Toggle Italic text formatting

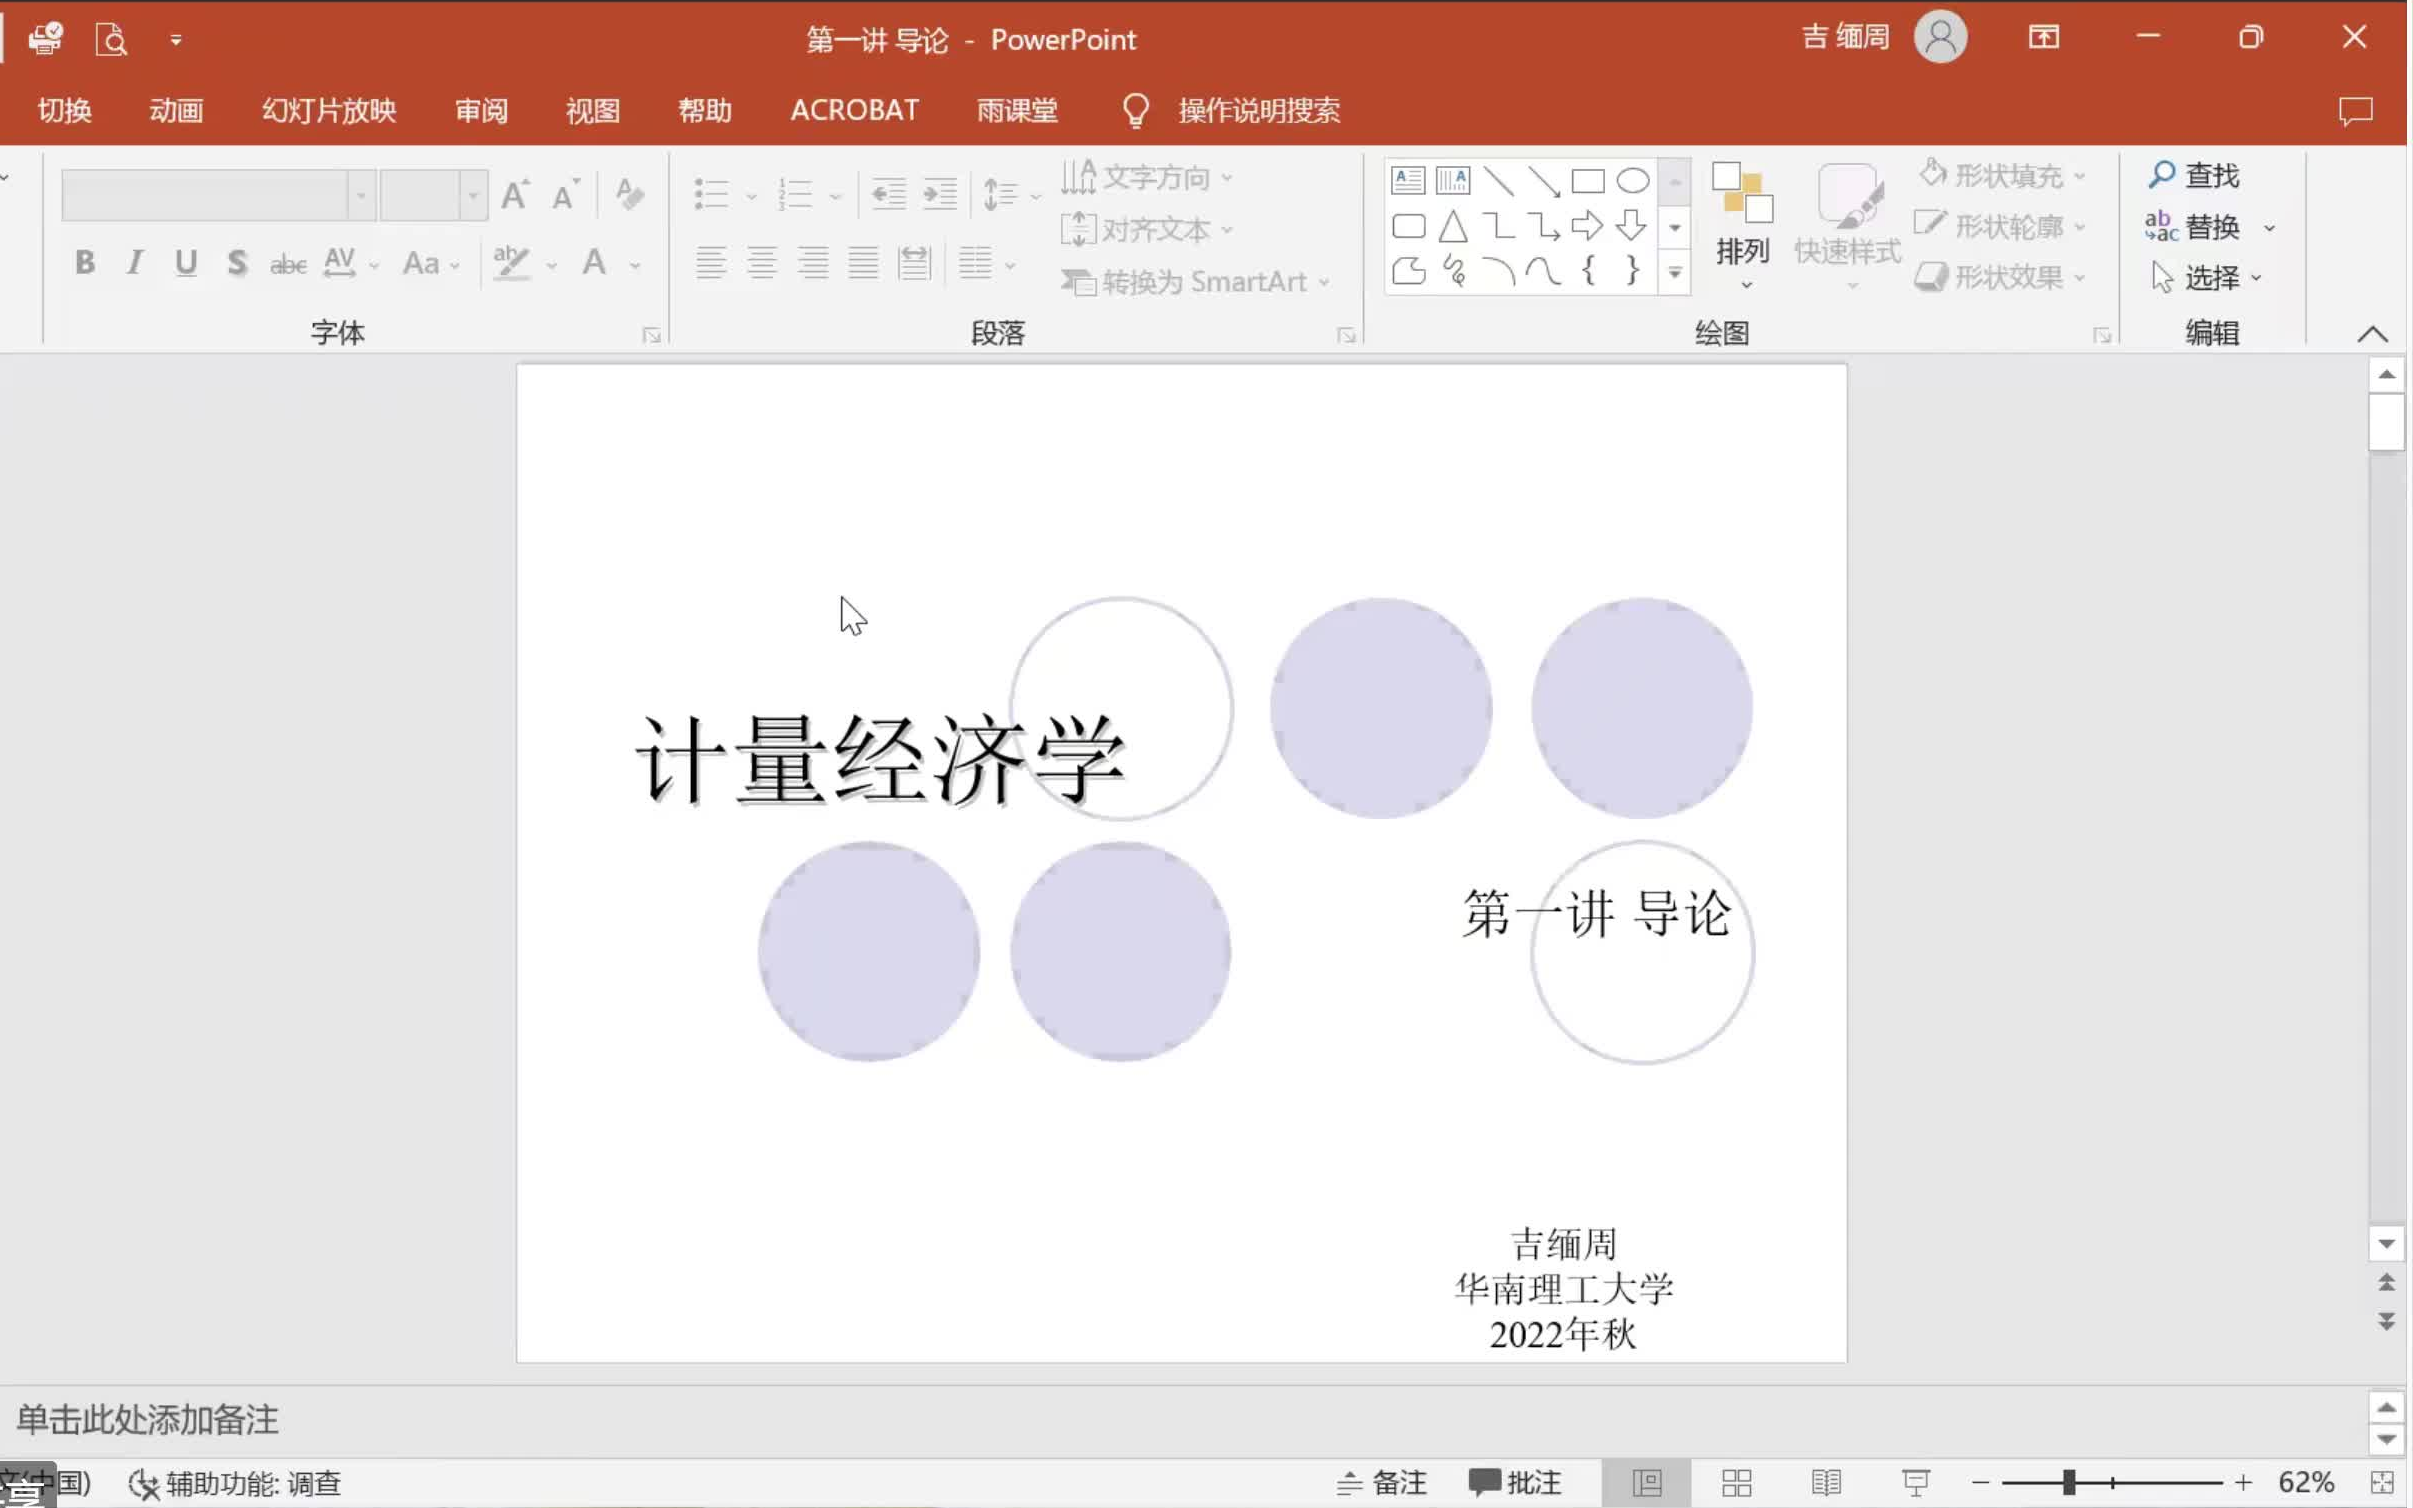tap(134, 263)
